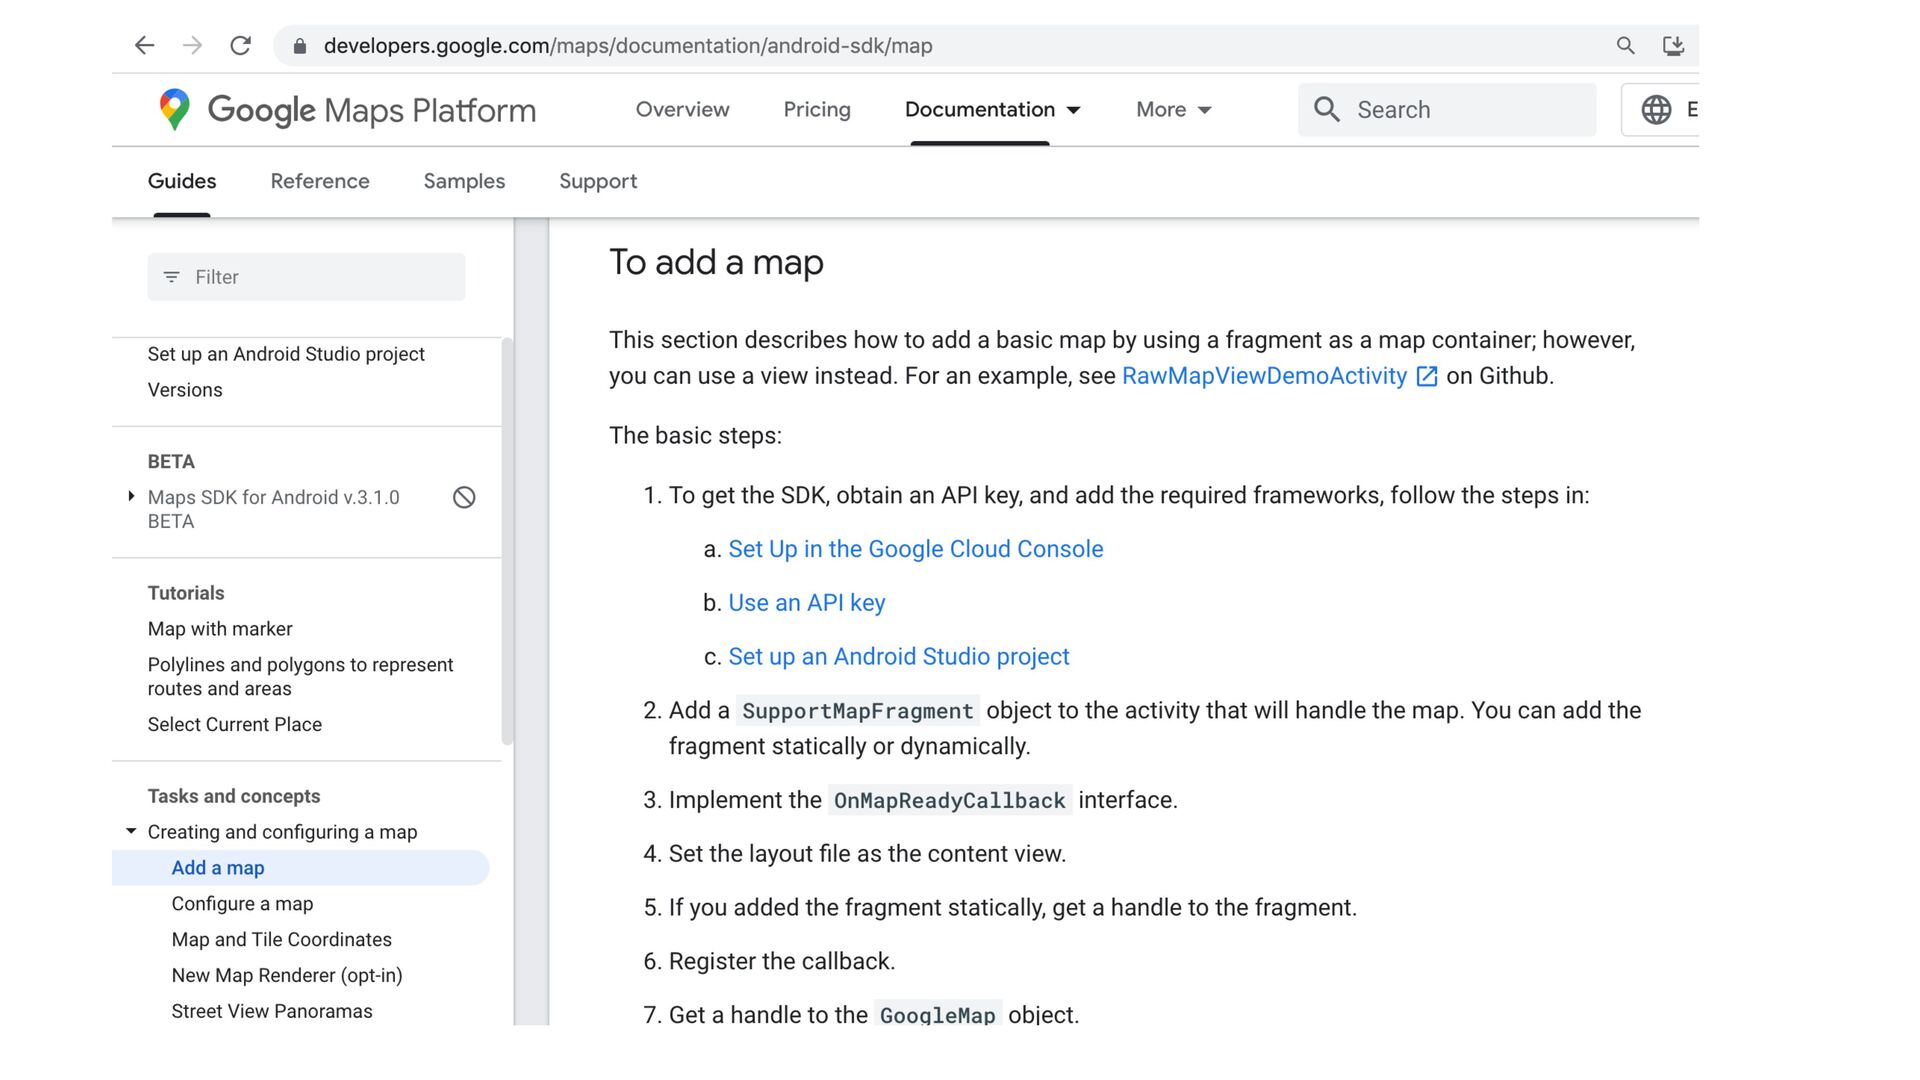Click the deprecated circle-slash icon beside BETA SDK
Screen dimensions: 1920x1080
(464, 498)
